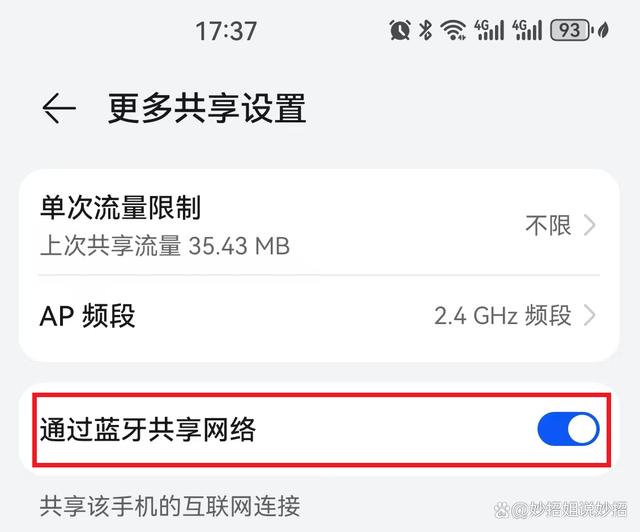Tap the Bluetooth status bar icon
Screen dimensions: 640x532
point(426,30)
